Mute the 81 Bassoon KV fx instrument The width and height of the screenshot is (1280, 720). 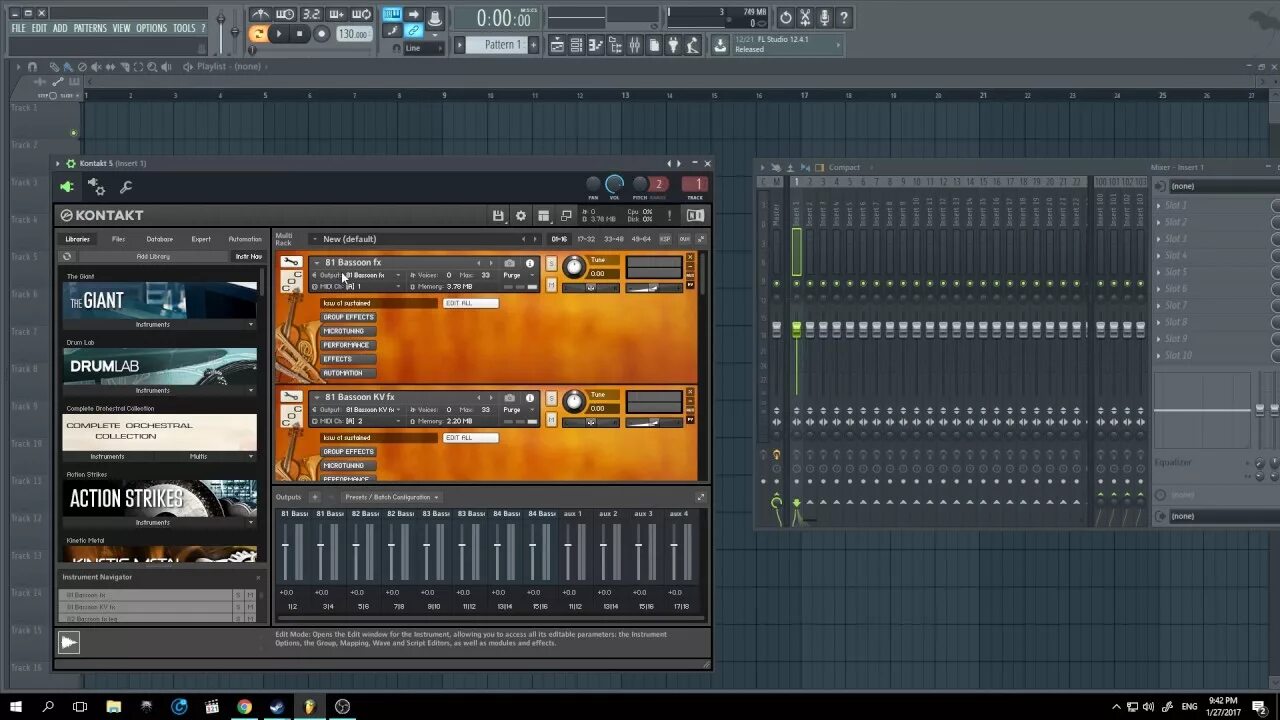(550, 420)
